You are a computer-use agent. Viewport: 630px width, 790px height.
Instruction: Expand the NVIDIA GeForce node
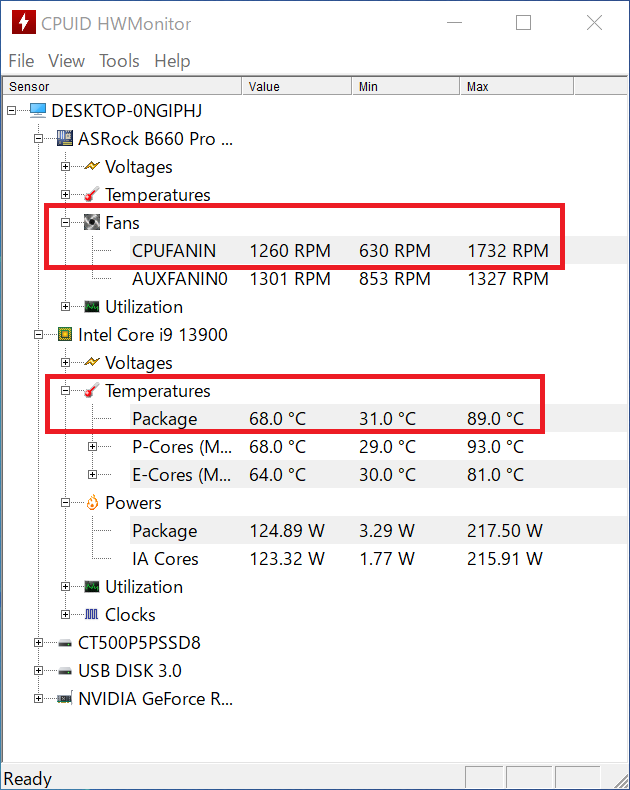[38, 698]
